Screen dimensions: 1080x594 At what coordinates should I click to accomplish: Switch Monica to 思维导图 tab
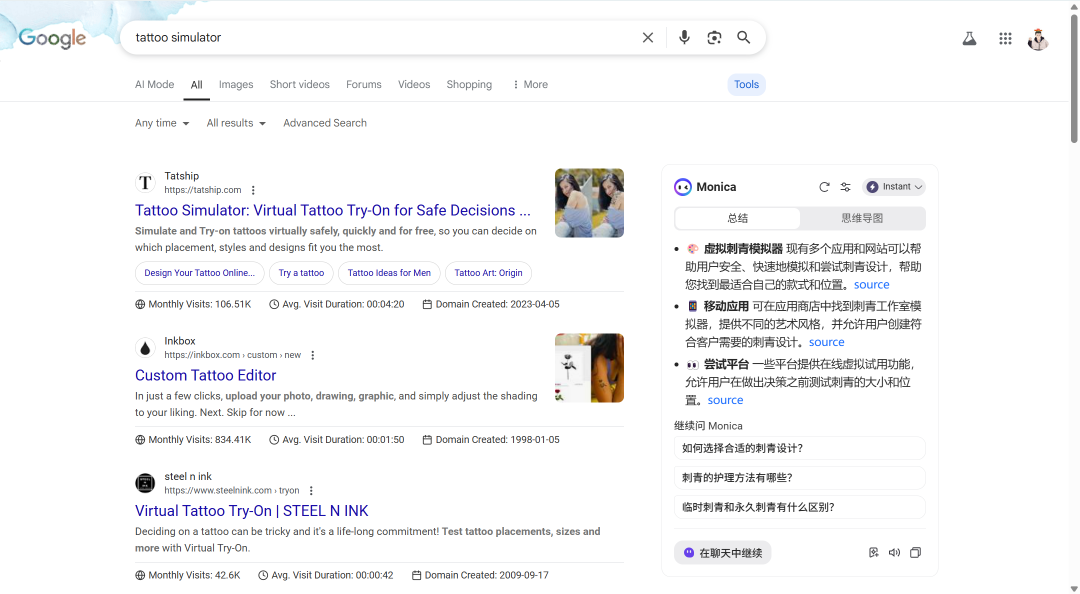tap(862, 218)
